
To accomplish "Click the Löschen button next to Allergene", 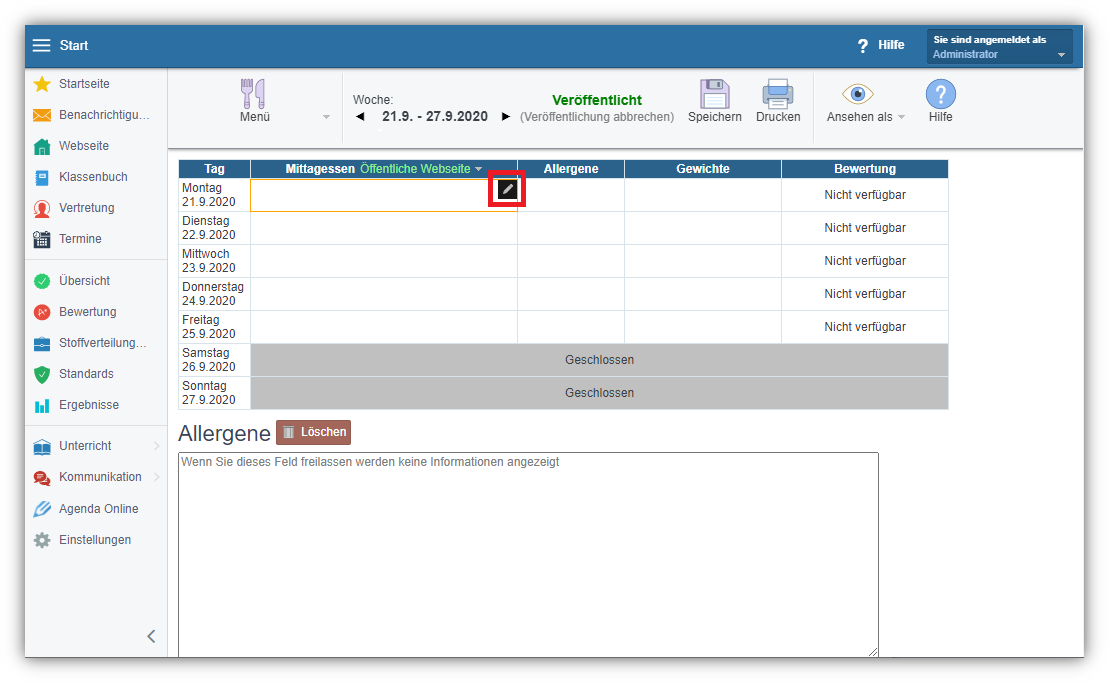I will pyautogui.click(x=313, y=432).
